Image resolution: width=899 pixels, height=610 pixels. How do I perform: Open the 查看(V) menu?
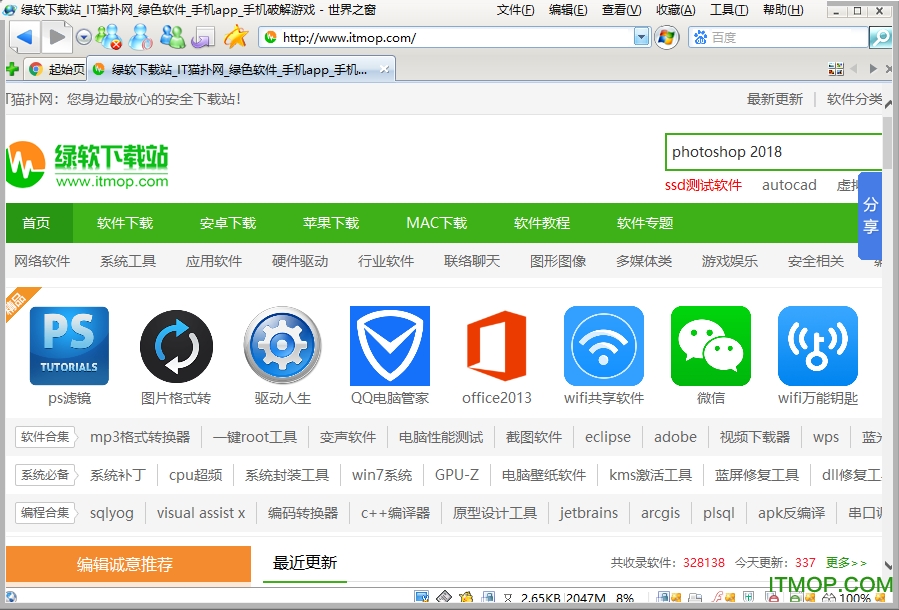pos(622,10)
